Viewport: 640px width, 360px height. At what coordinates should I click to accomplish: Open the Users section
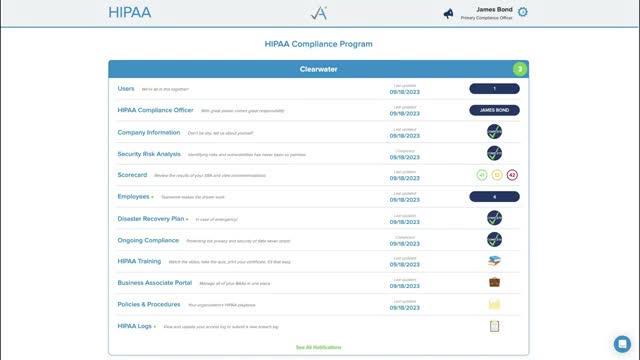click(x=126, y=89)
